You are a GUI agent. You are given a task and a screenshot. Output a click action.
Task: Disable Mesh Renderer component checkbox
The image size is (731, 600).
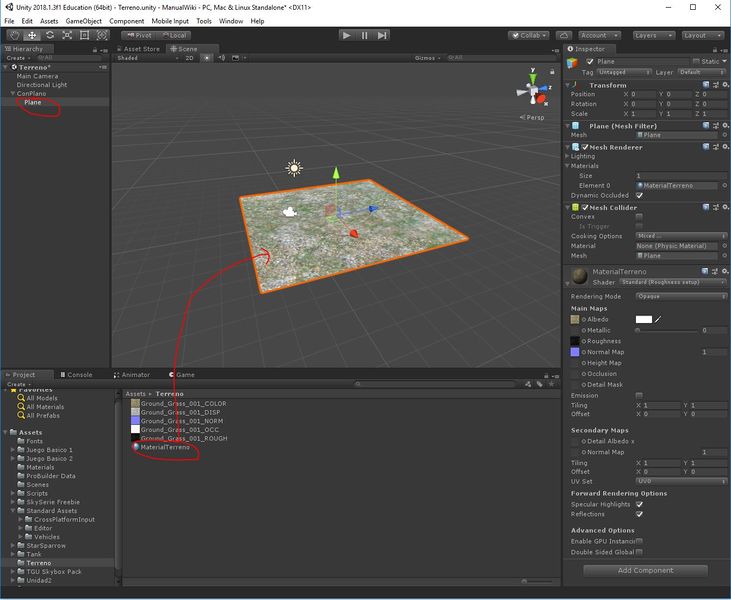tap(585, 147)
